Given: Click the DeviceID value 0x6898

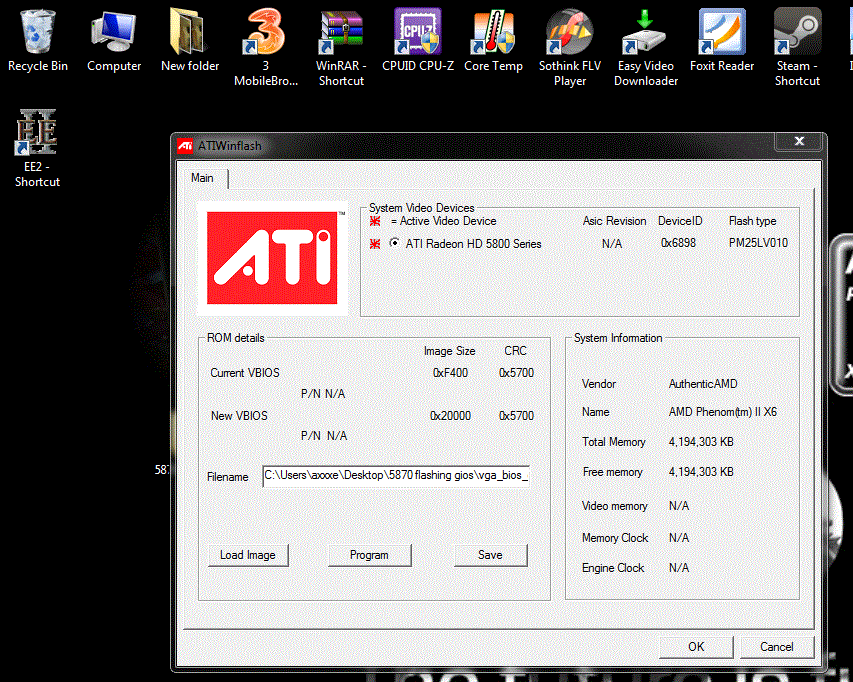Looking at the screenshot, I should 678,243.
